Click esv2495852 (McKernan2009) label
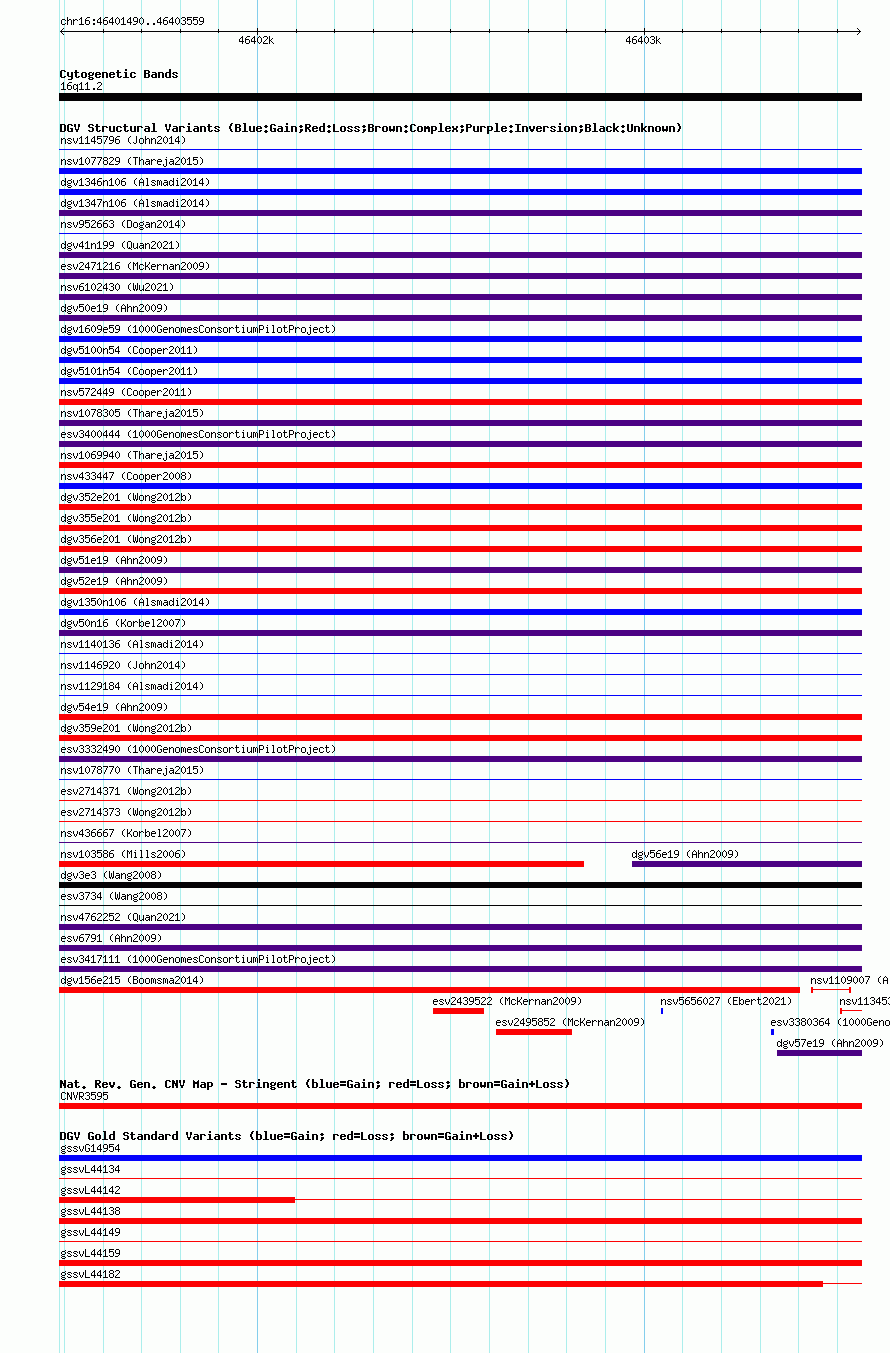This screenshot has width=890, height=1353. pyautogui.click(x=570, y=1022)
